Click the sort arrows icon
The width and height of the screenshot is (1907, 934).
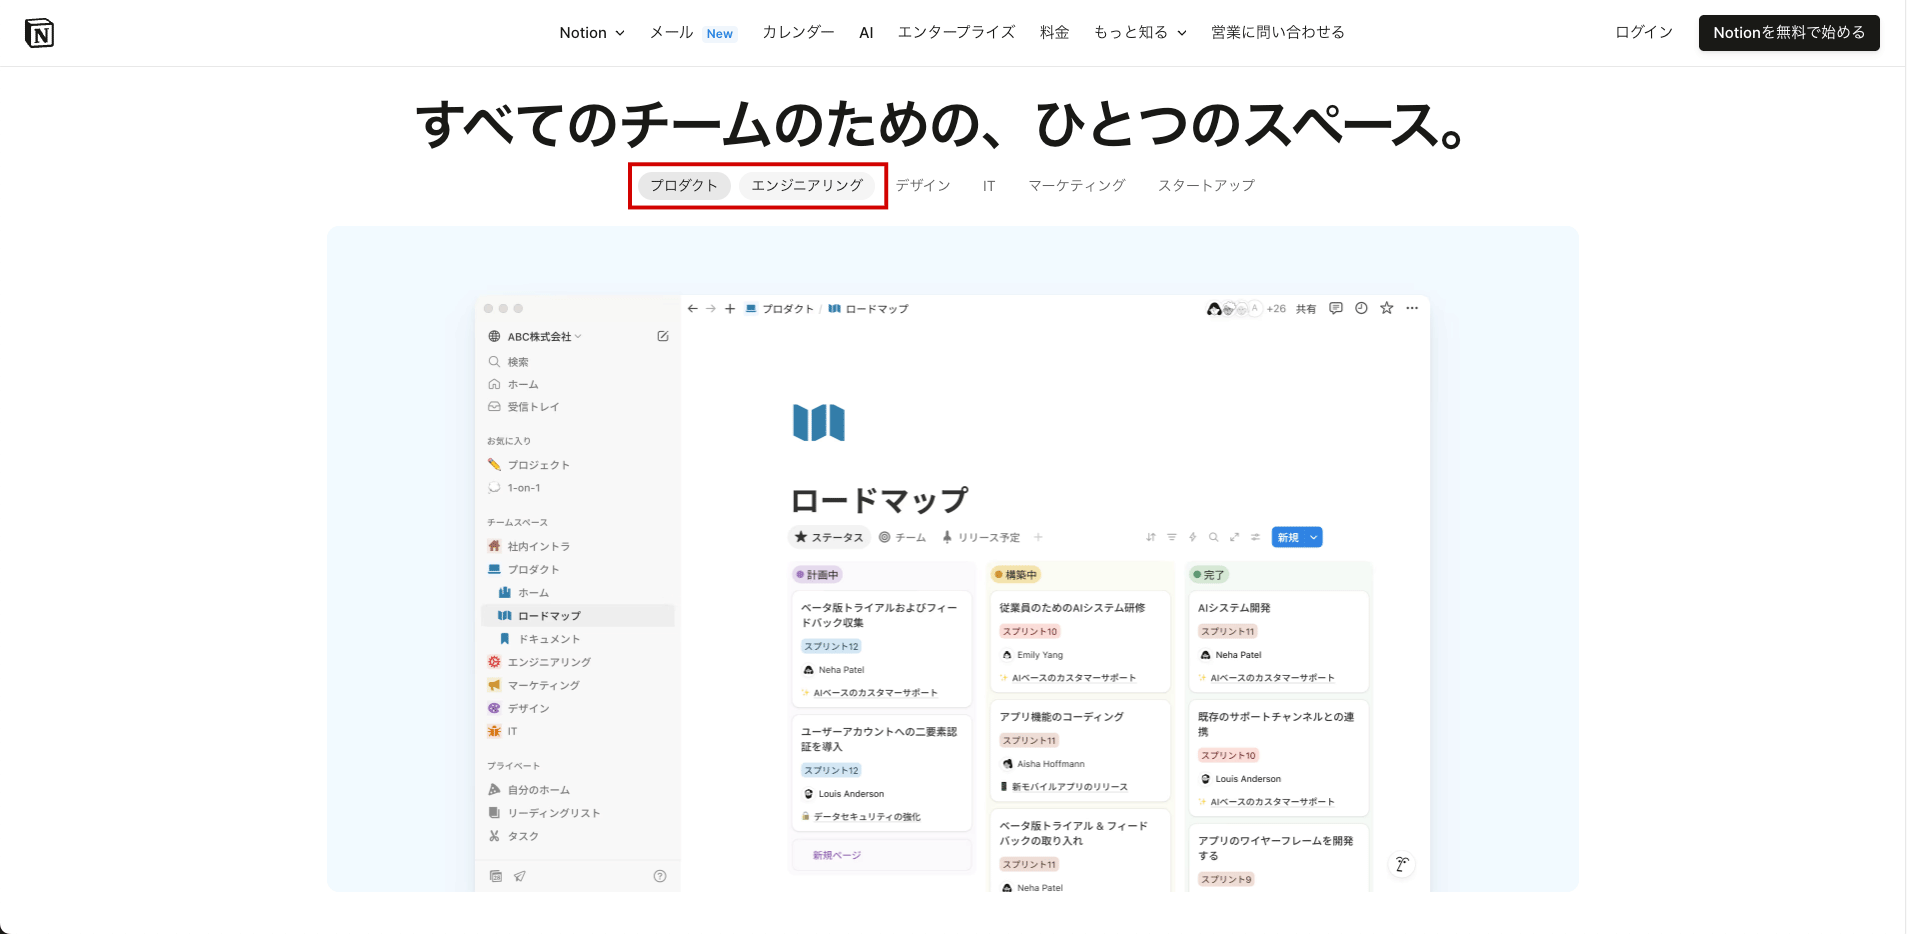click(1151, 537)
